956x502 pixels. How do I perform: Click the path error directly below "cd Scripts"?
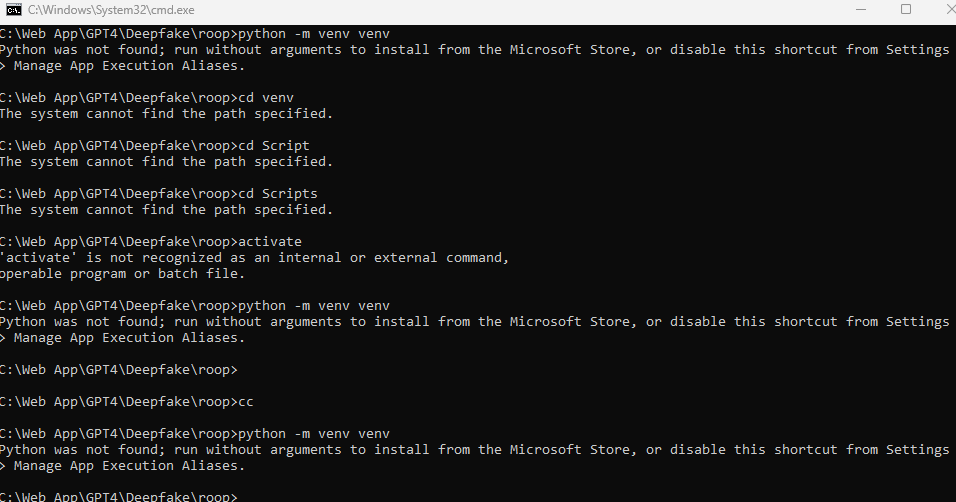[166, 209]
